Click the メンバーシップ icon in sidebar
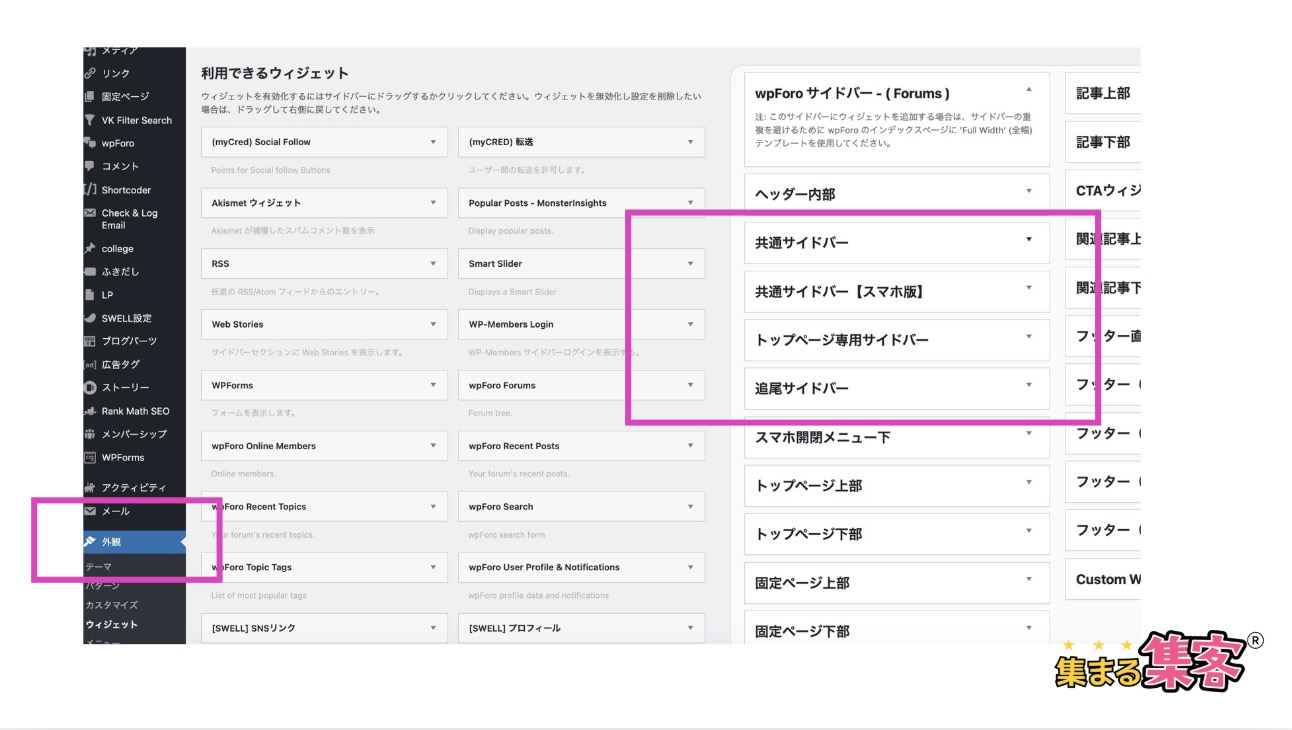Screen dimensions: 1292x730 click(90, 434)
